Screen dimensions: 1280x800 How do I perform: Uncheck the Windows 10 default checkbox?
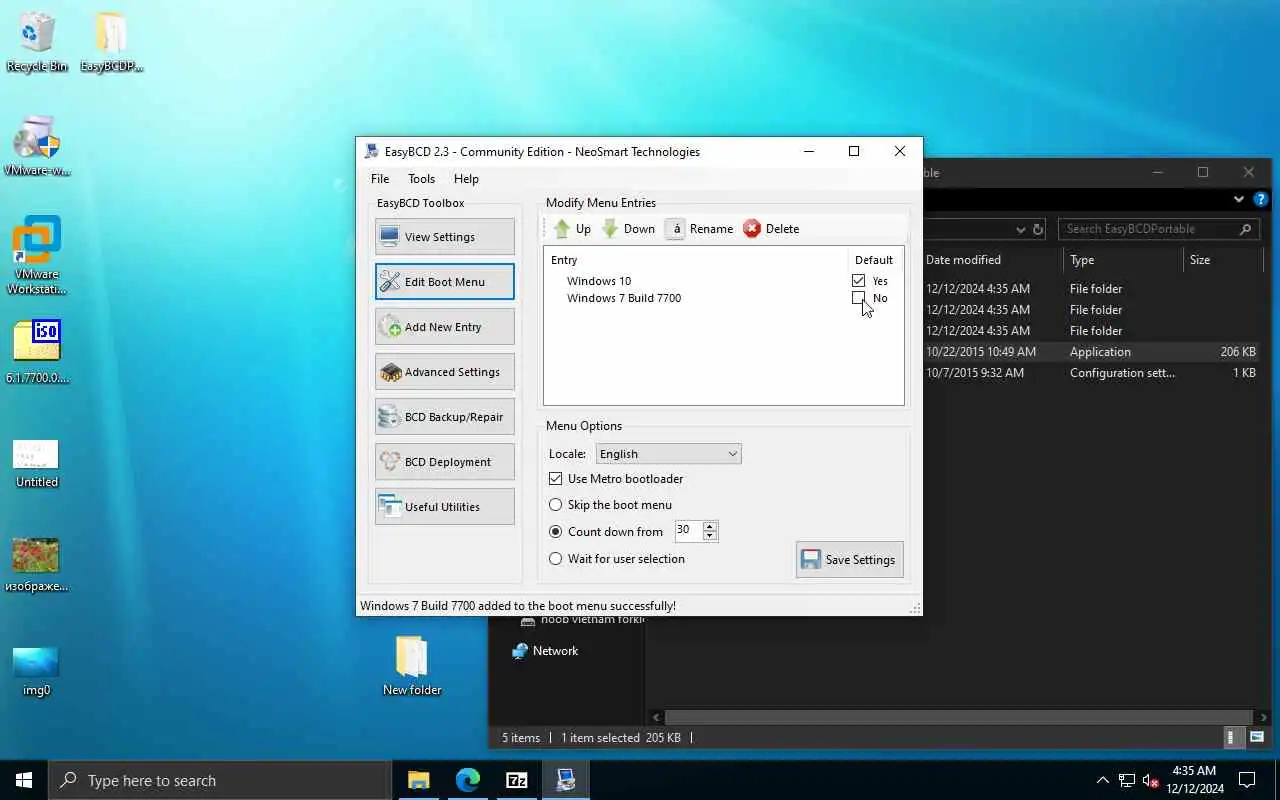coord(858,281)
